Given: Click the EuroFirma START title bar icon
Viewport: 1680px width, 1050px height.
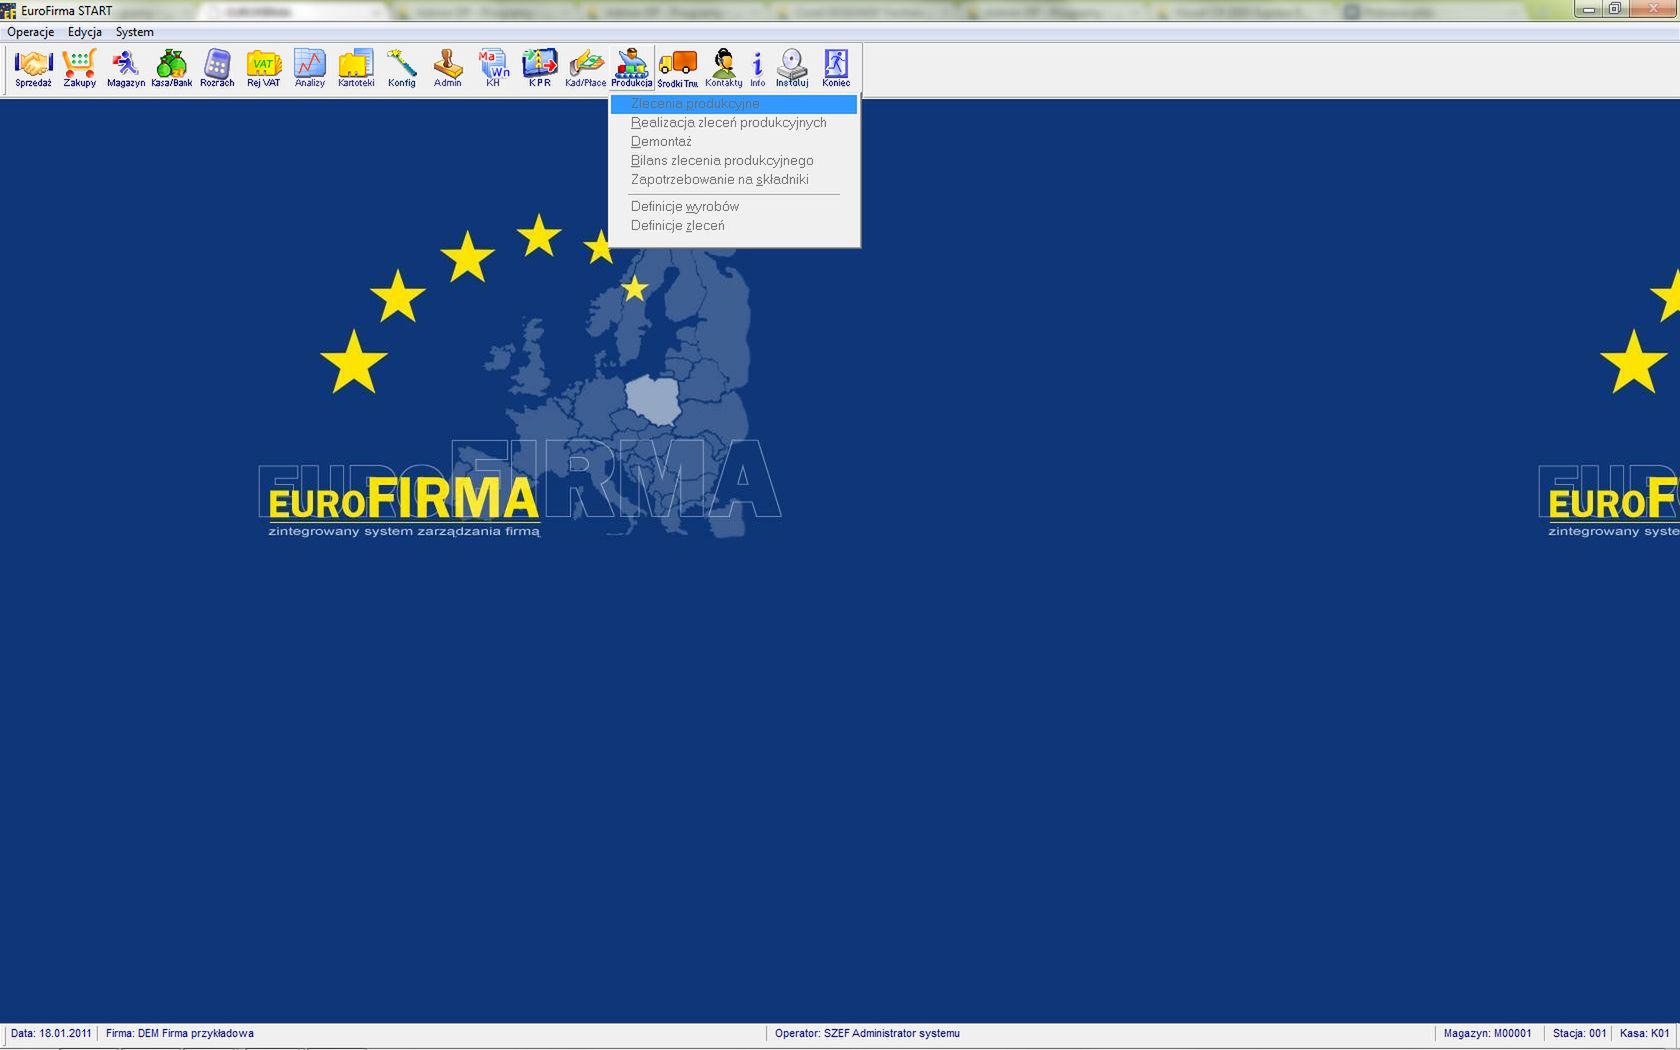Looking at the screenshot, I should [x=9, y=11].
